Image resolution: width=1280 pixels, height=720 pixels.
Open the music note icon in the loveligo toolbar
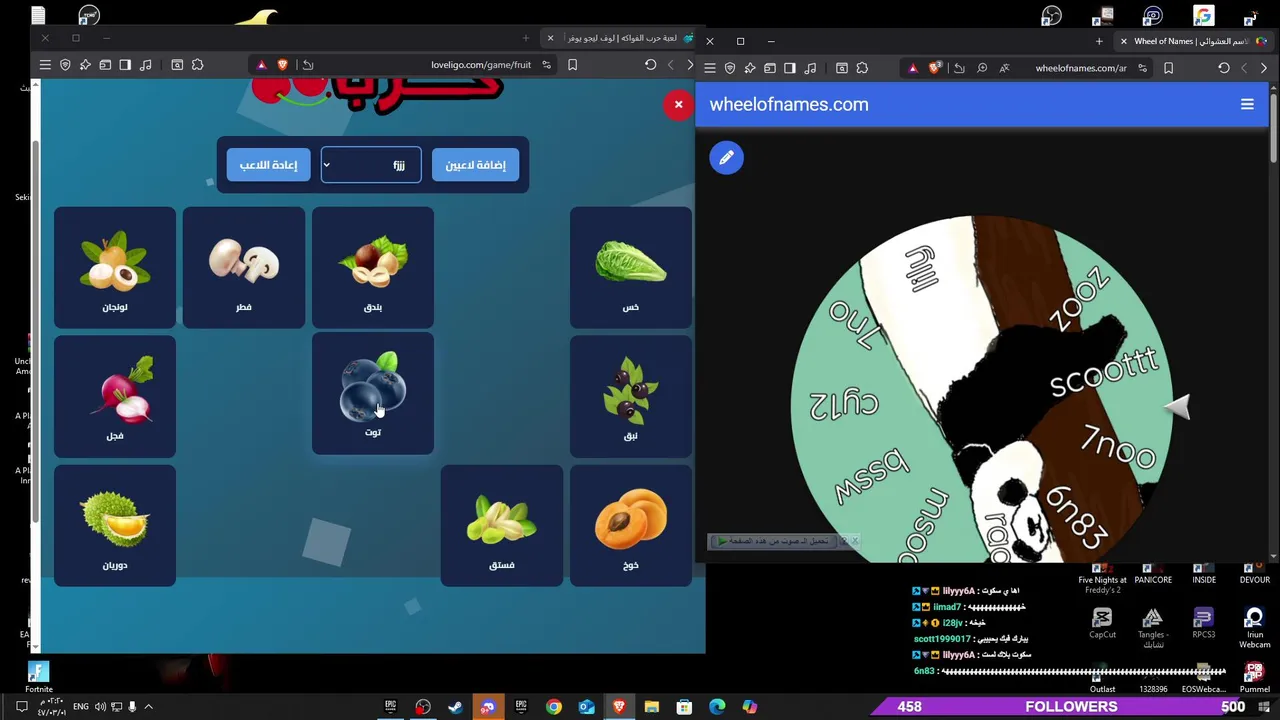(x=146, y=65)
